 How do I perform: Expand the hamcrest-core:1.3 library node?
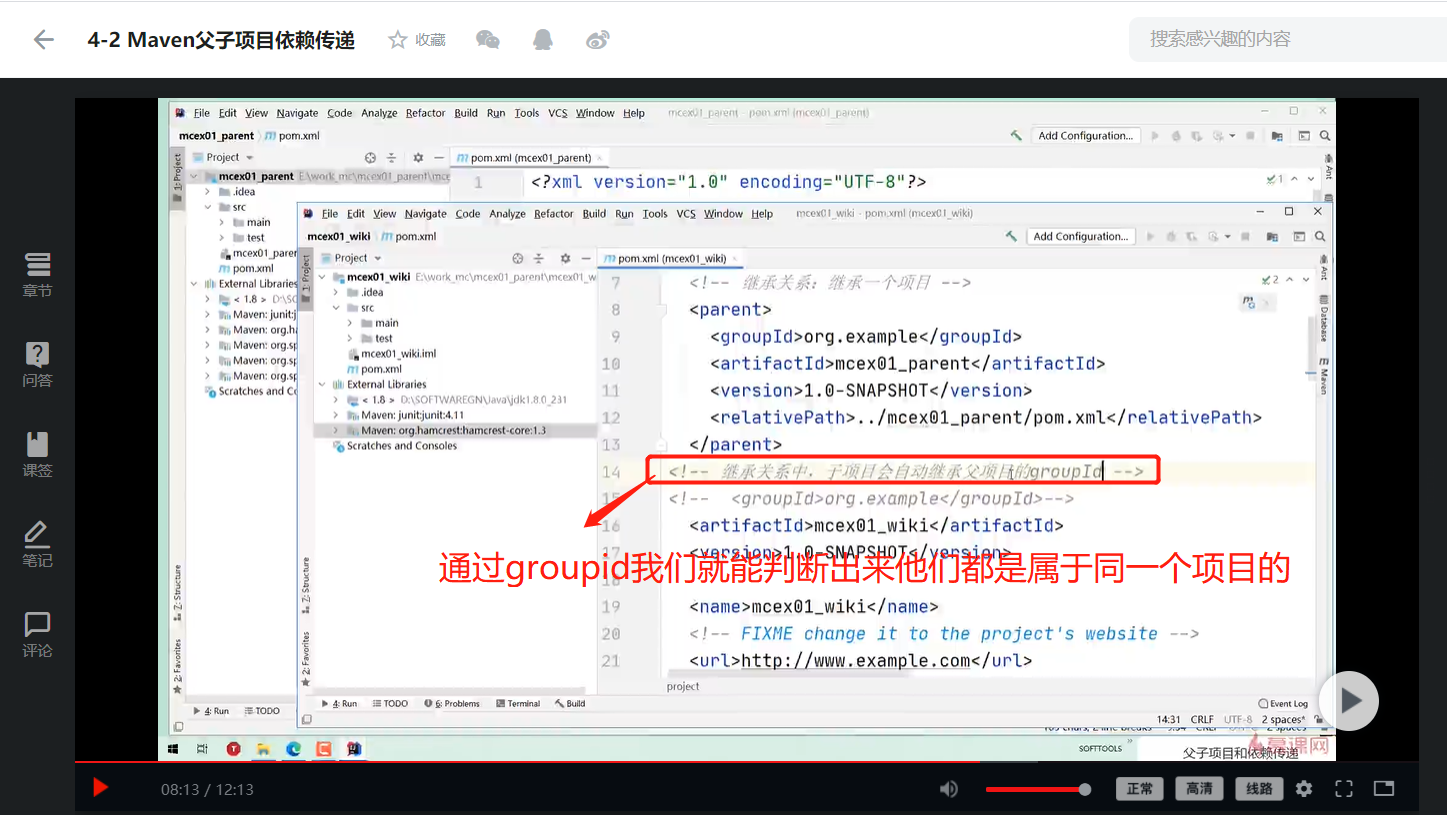(x=337, y=431)
